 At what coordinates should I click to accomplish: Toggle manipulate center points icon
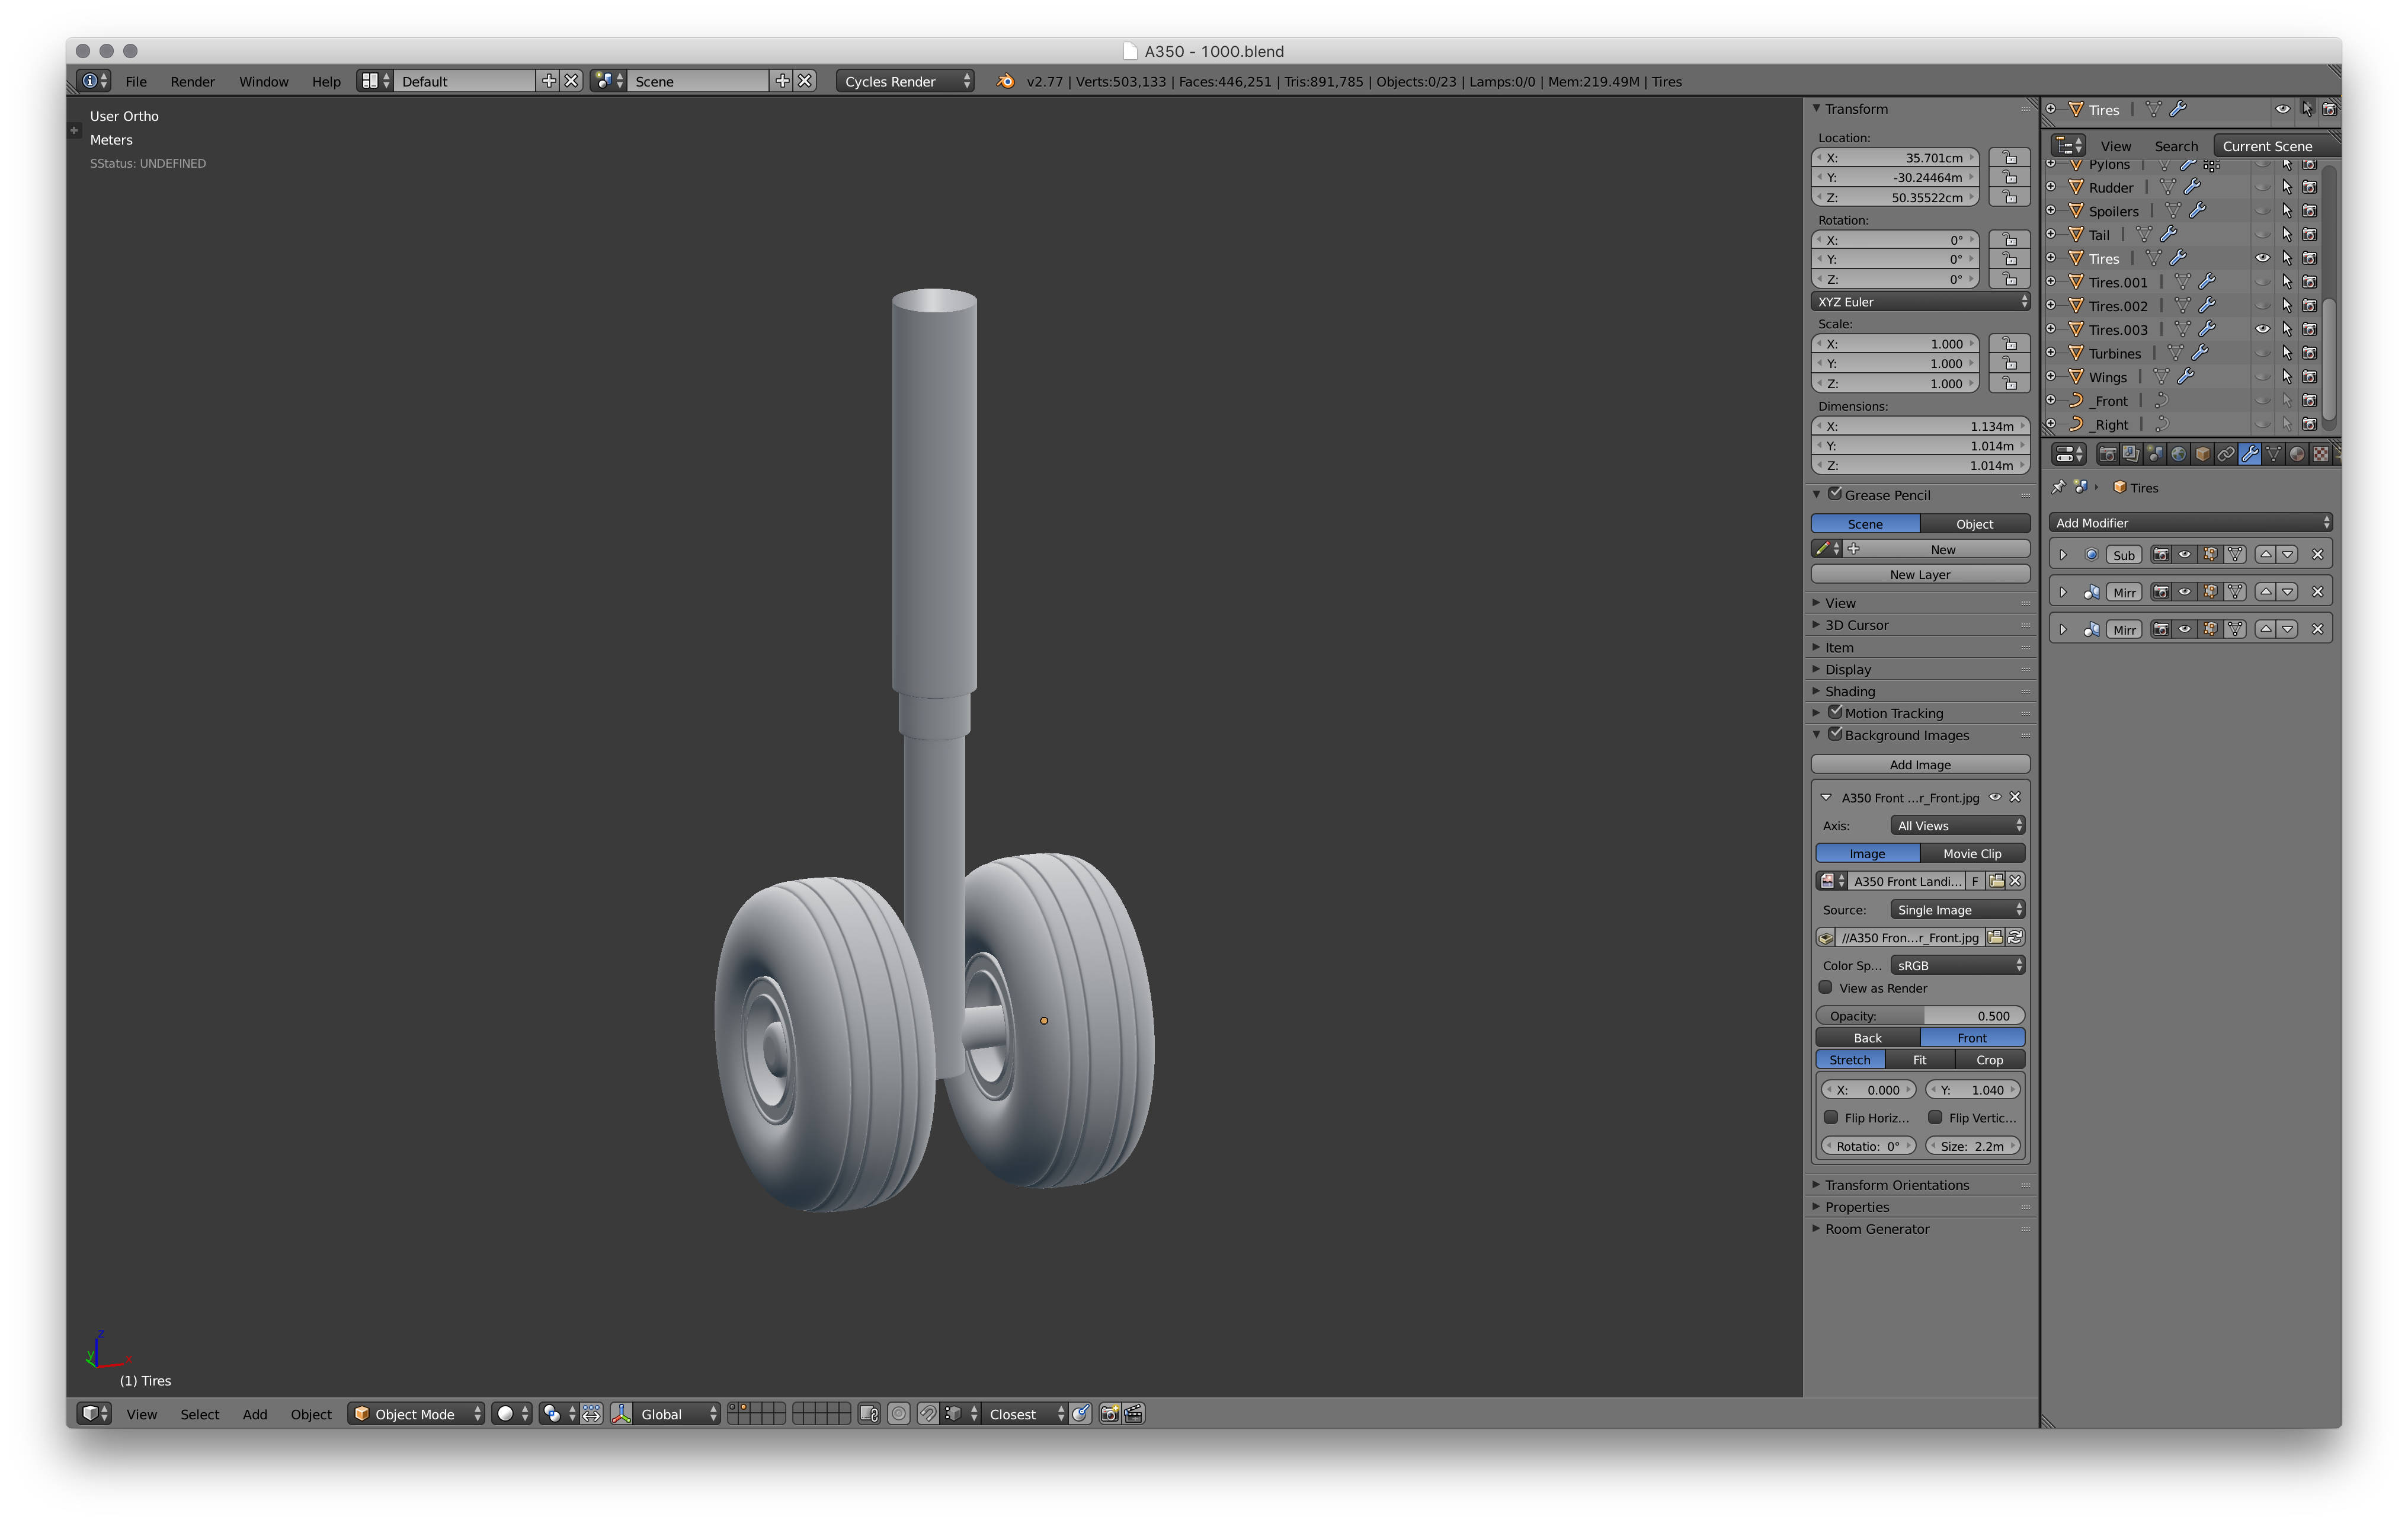[x=592, y=1414]
